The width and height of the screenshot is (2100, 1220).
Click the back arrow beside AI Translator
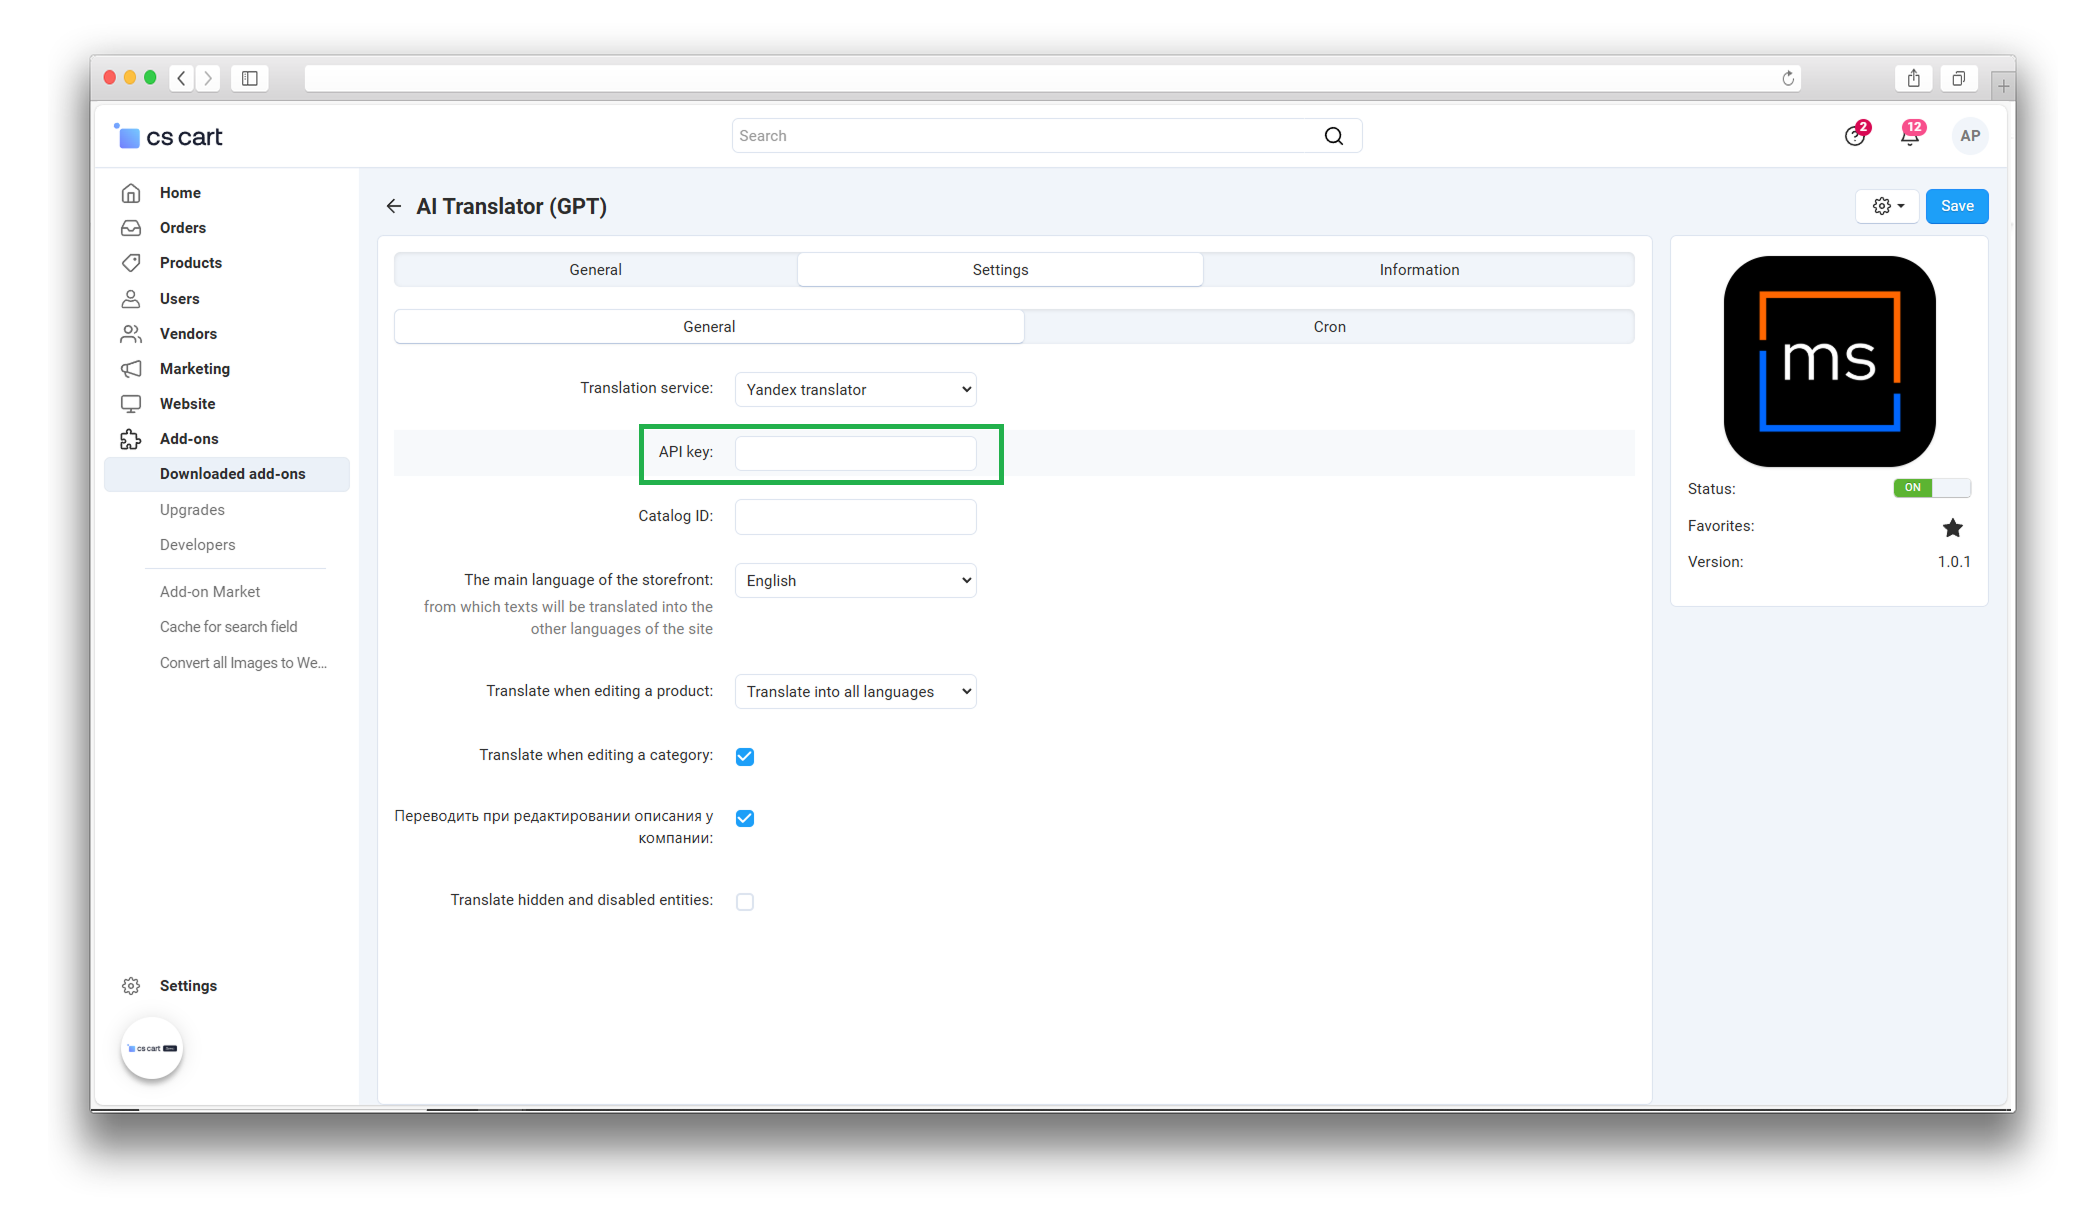[394, 206]
